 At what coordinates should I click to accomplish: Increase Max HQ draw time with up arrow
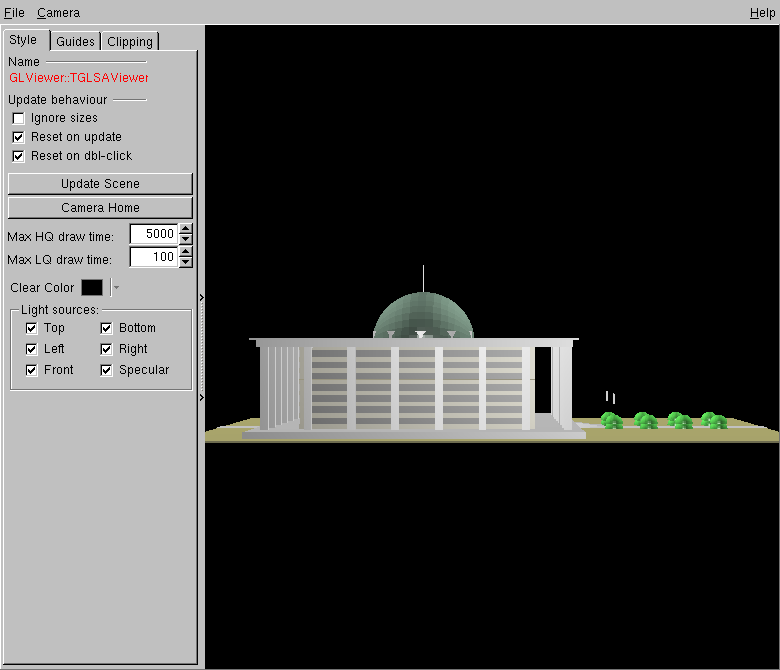[186, 230]
